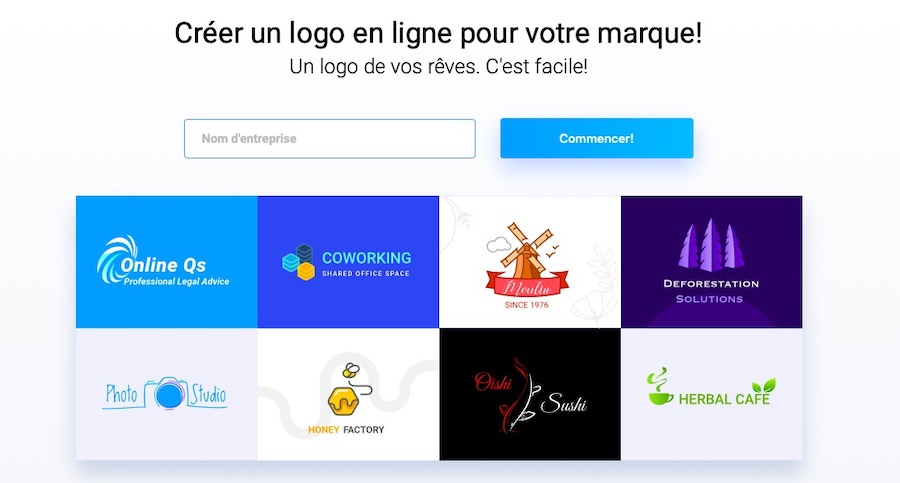Click the koi fish icon in Oishi Sushi
Screen dimensions: 900x483
[x=518, y=396]
